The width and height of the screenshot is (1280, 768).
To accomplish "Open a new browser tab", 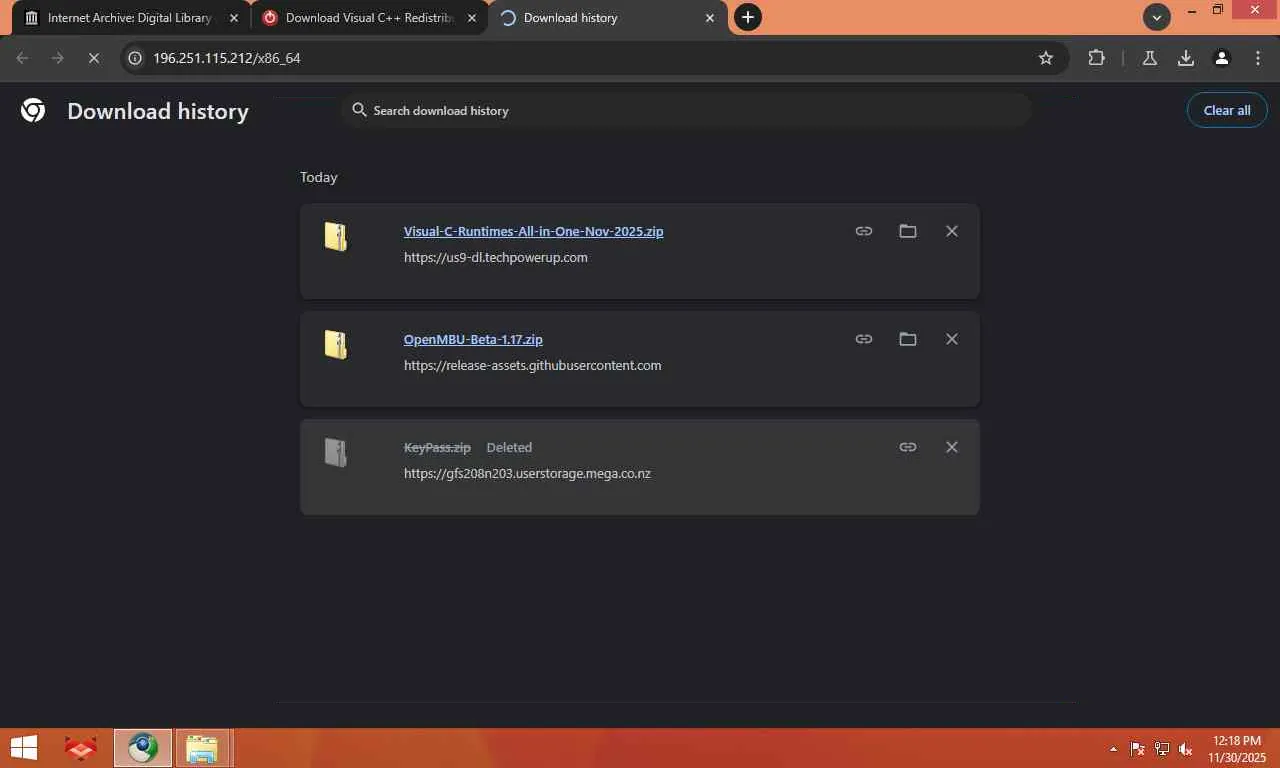I will [x=747, y=17].
